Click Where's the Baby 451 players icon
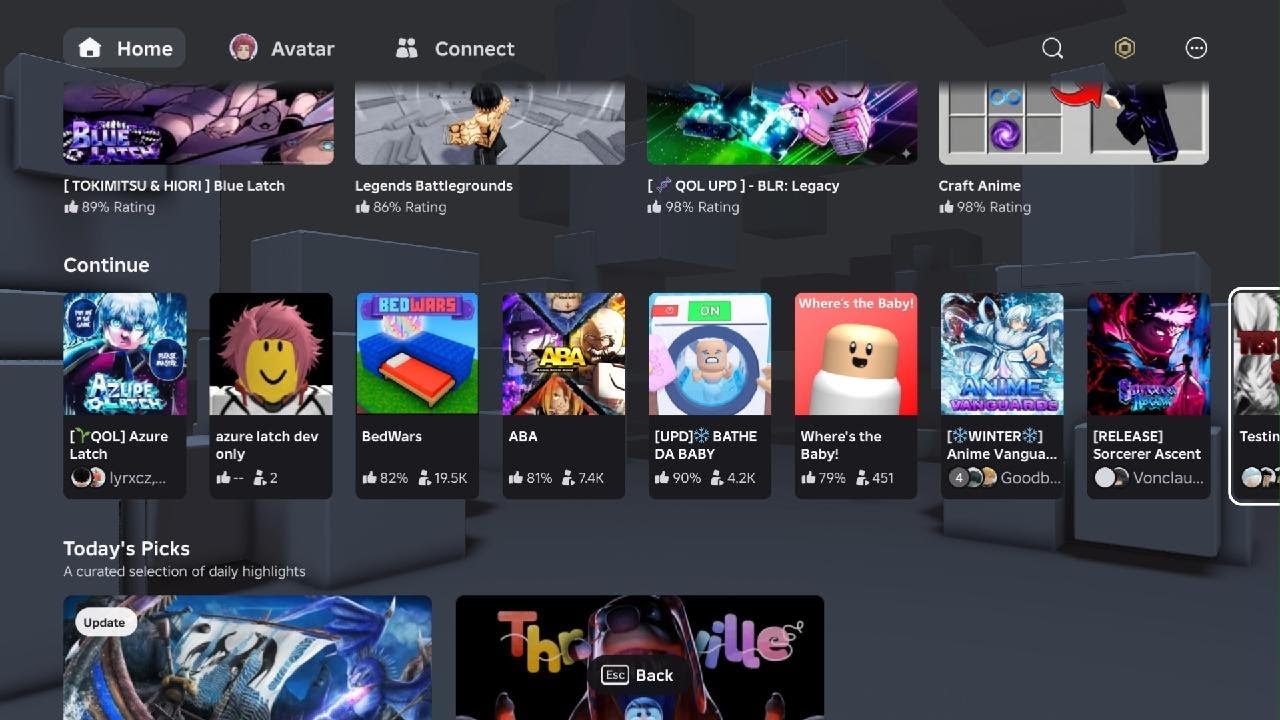The width and height of the screenshot is (1280, 720). pos(862,478)
